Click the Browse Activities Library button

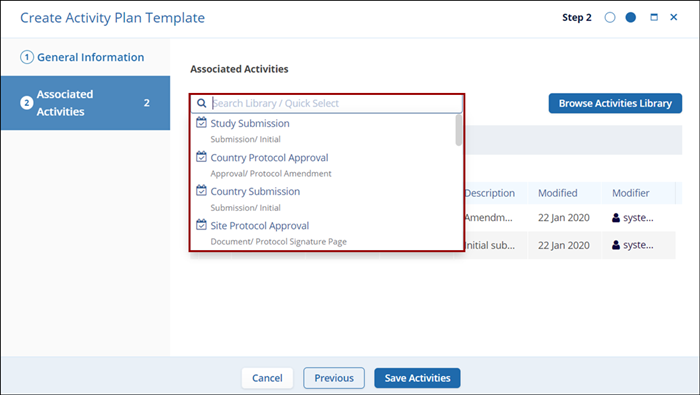tap(615, 103)
